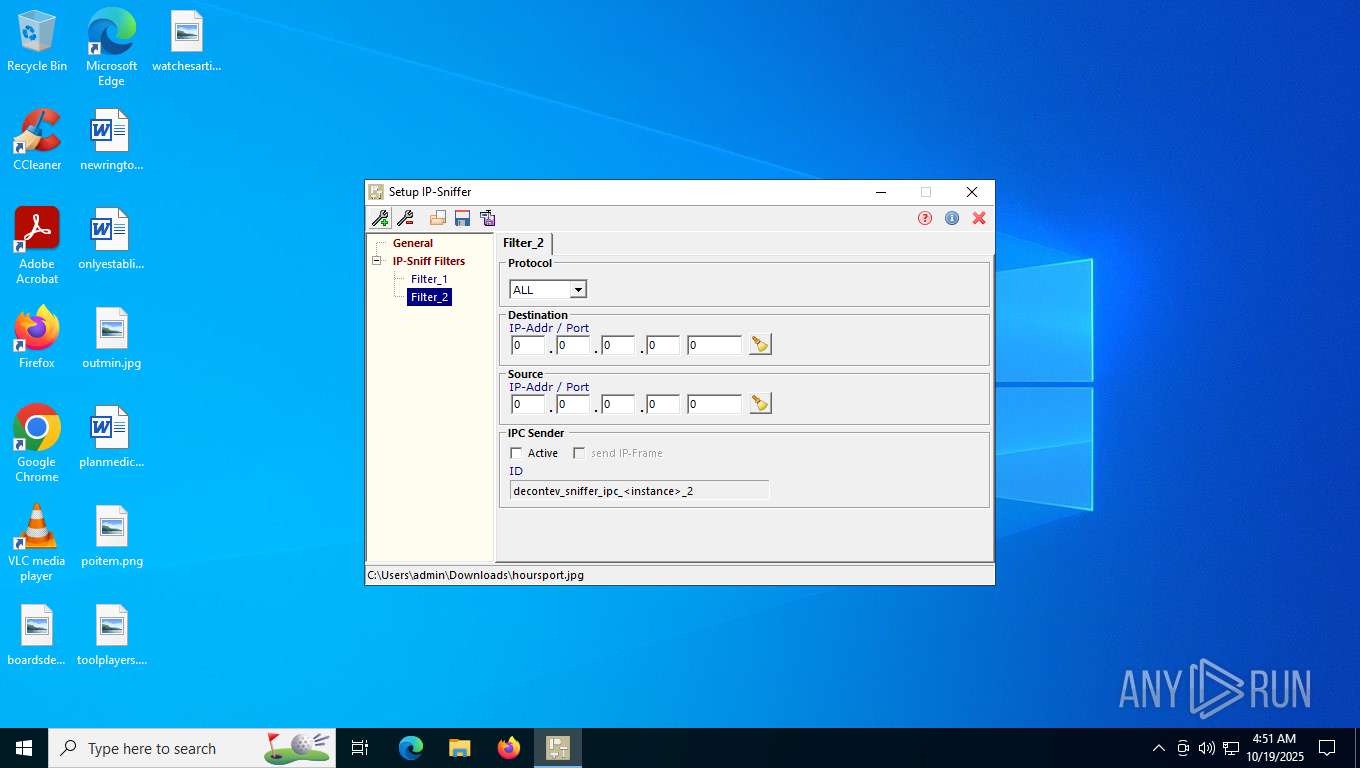Select newringto... Word document
The width and height of the screenshot is (1360, 768).
111,140
